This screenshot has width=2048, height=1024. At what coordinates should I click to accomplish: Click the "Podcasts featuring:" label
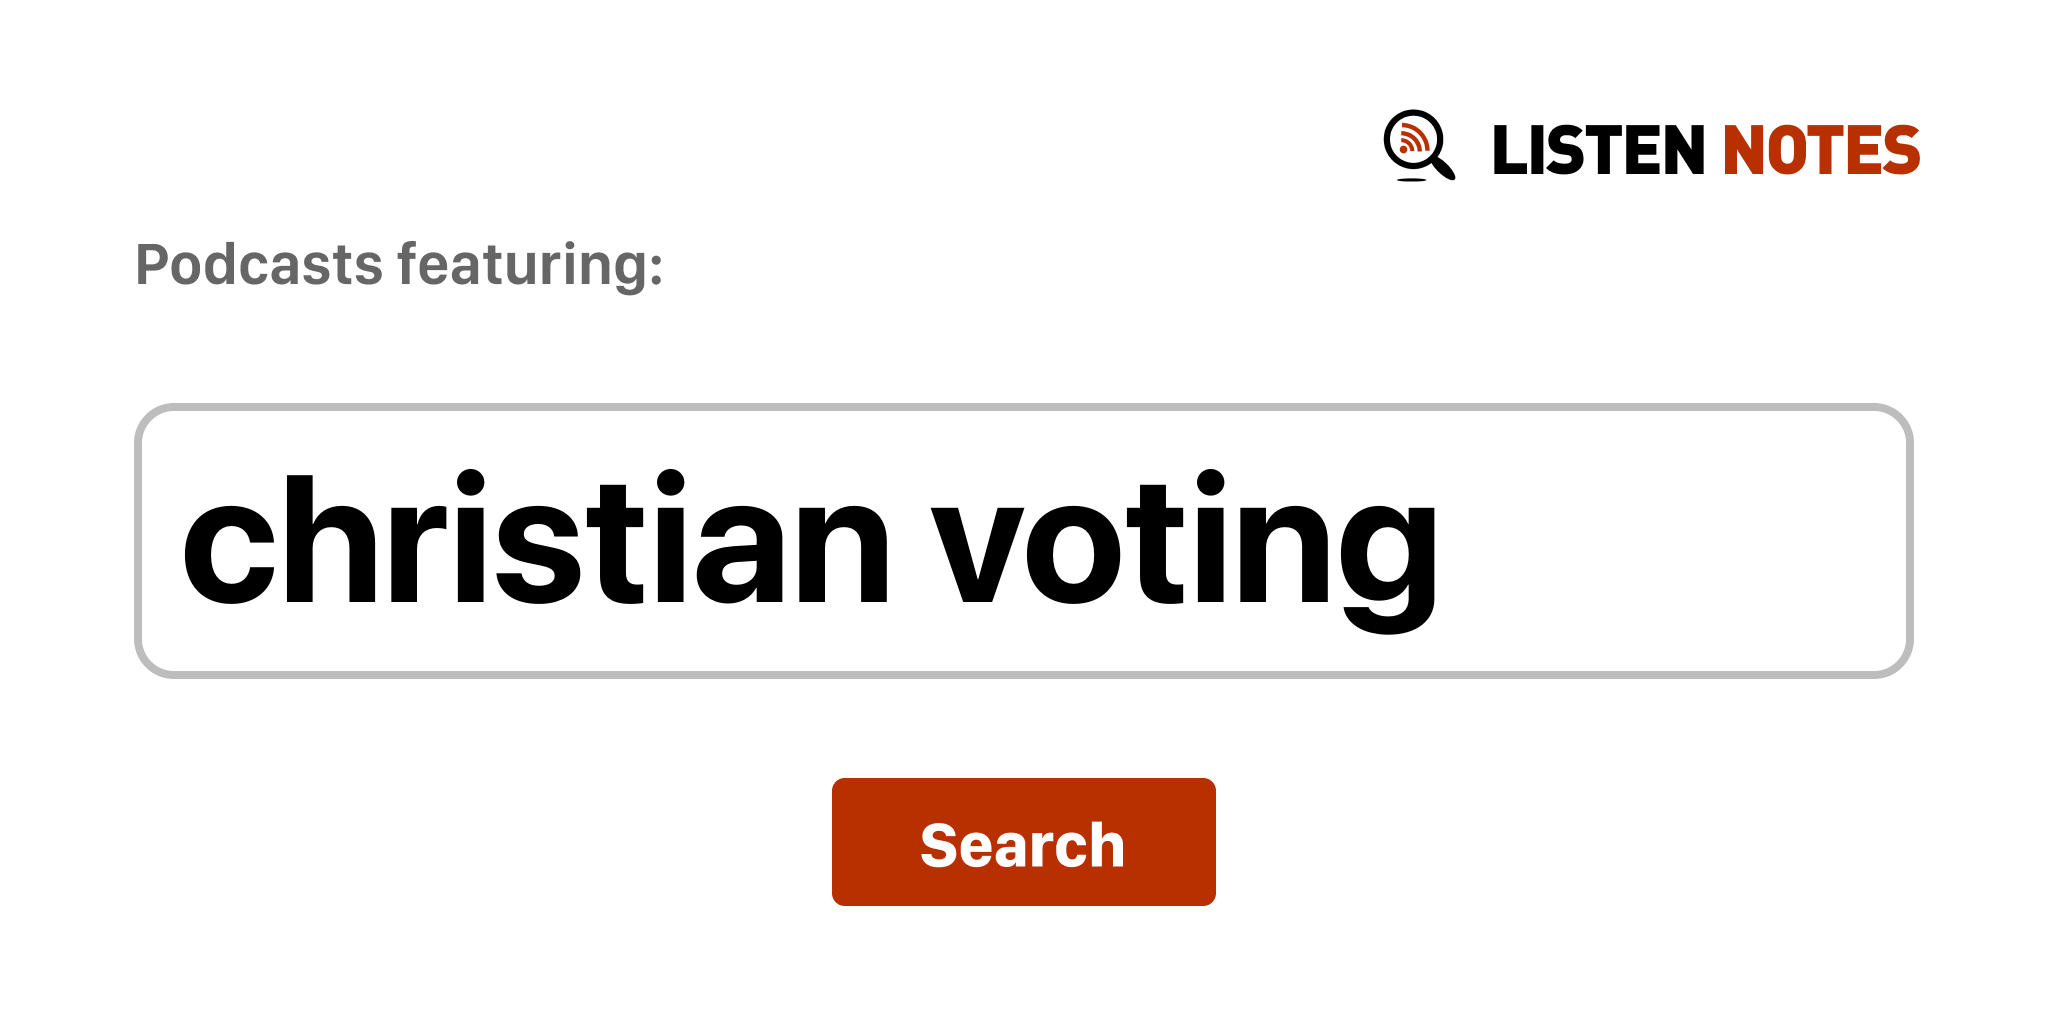pos(398,265)
